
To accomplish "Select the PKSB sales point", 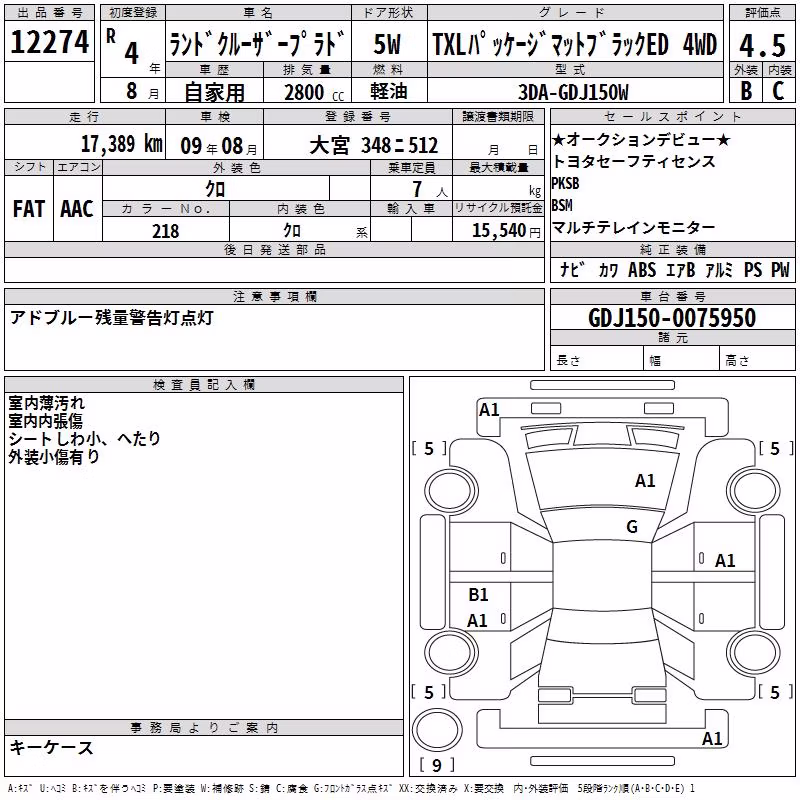I will (x=565, y=183).
